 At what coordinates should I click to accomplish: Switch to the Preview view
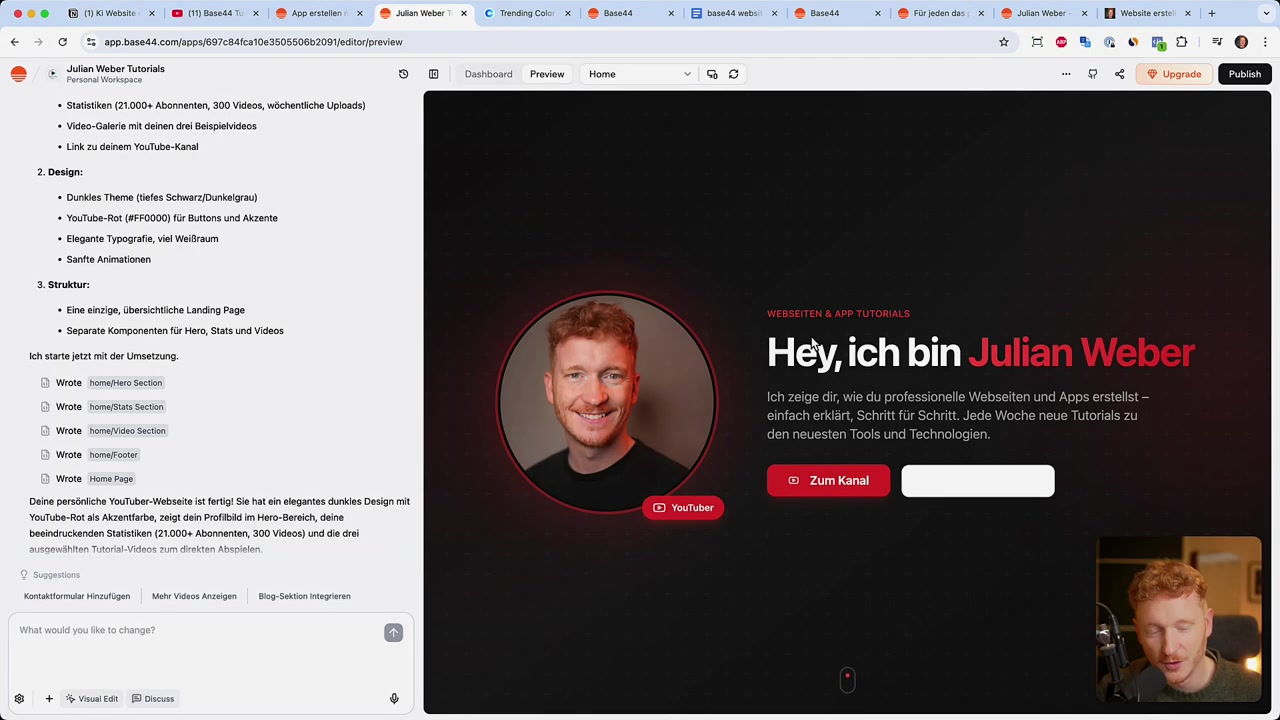coord(547,74)
